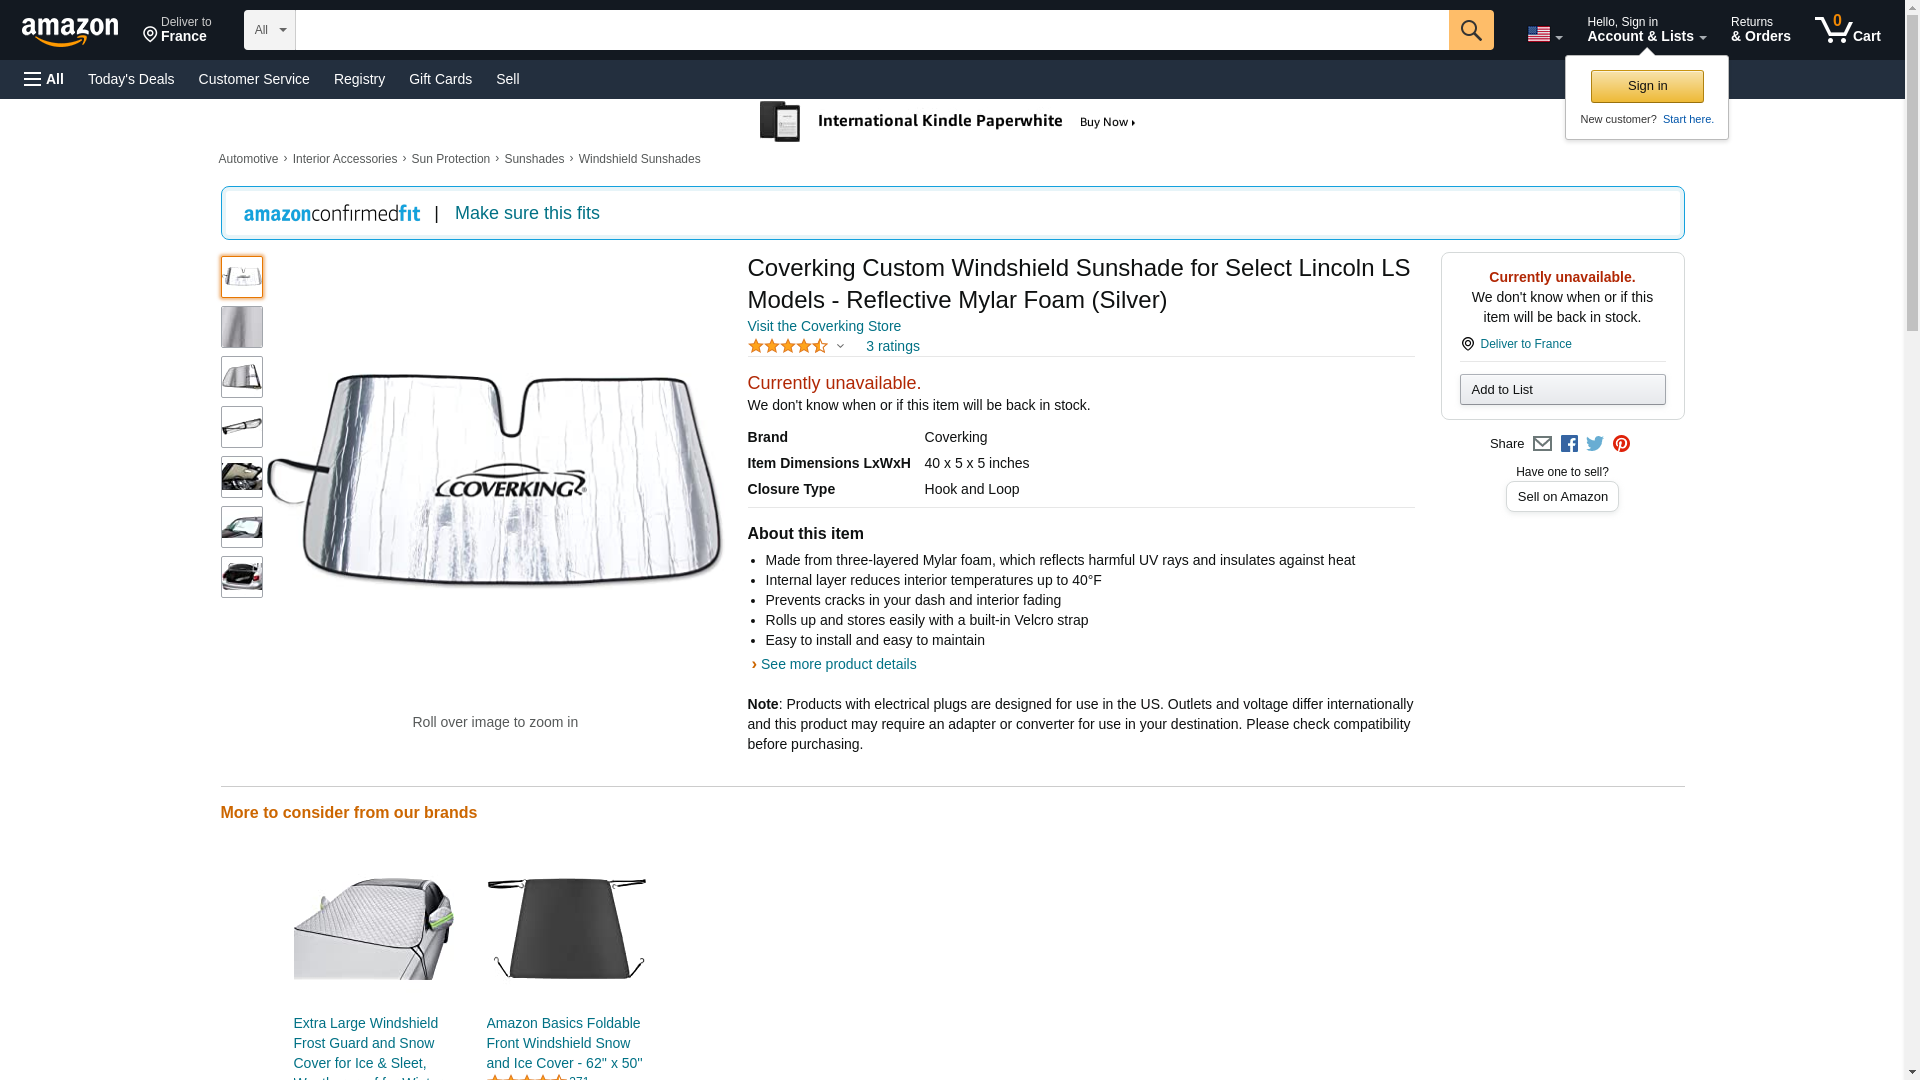Visit the Coverking Store link
This screenshot has width=1920, height=1080.
[824, 326]
